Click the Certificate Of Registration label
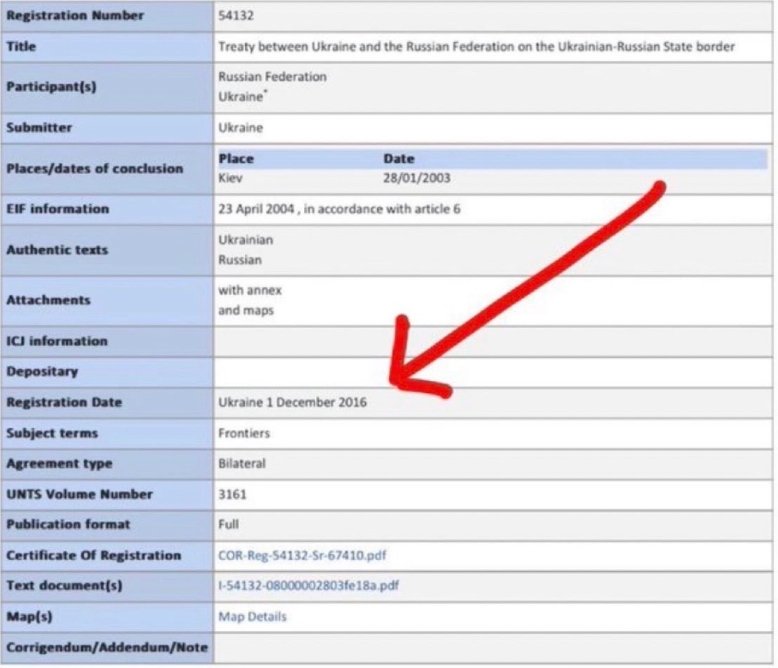The height and width of the screenshot is (668, 778). 94,555
